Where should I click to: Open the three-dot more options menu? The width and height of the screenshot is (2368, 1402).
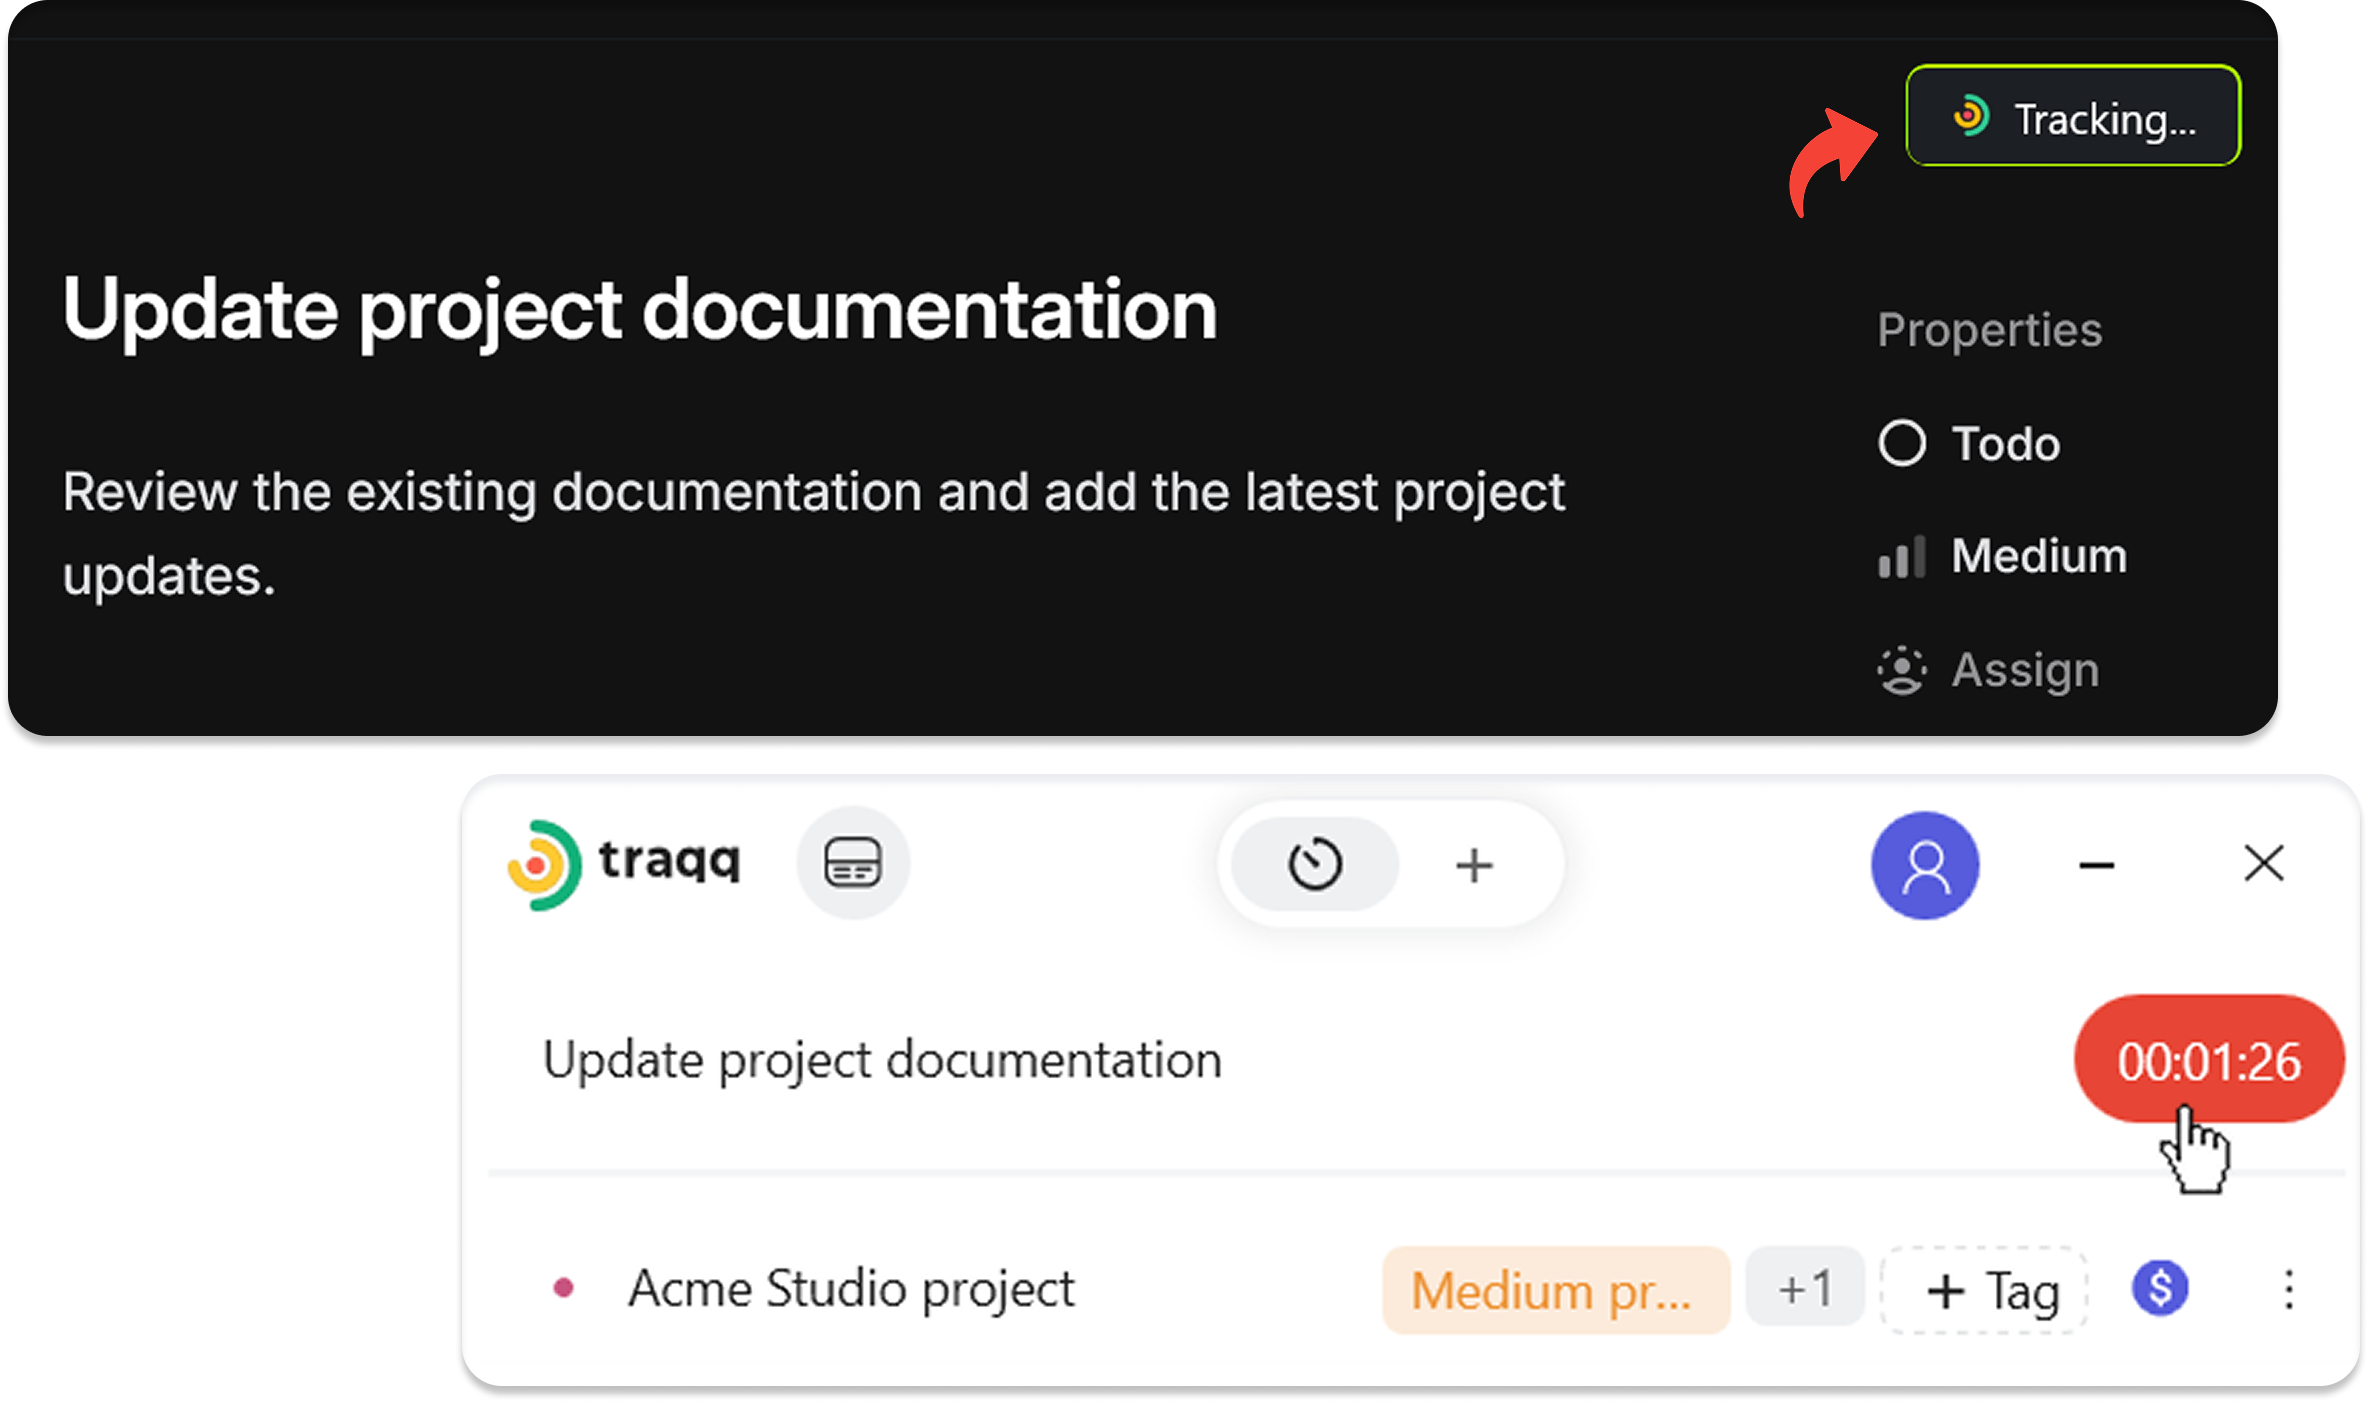[x=2289, y=1289]
